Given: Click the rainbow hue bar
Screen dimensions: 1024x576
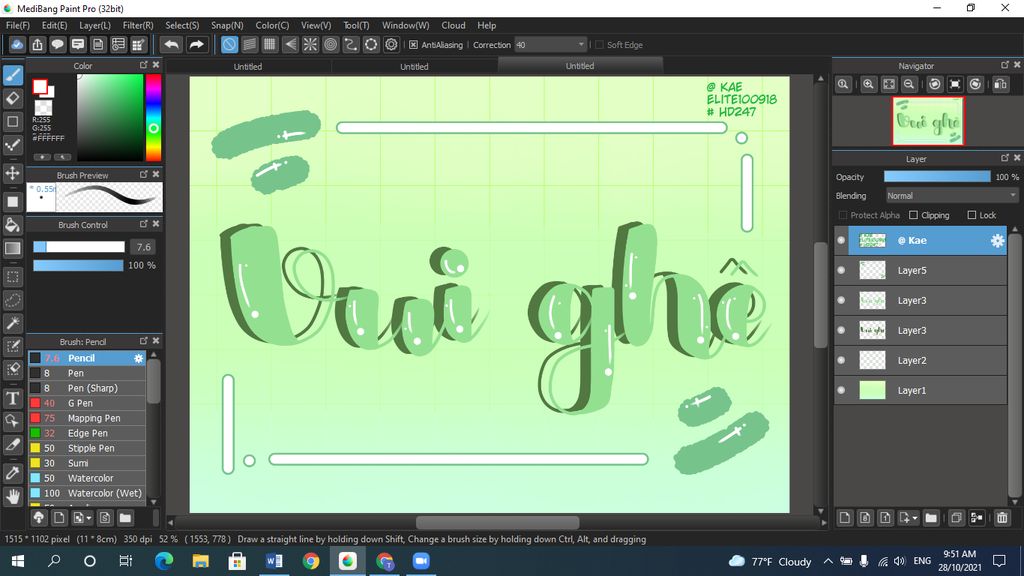Looking at the screenshot, I should pyautogui.click(x=153, y=118).
